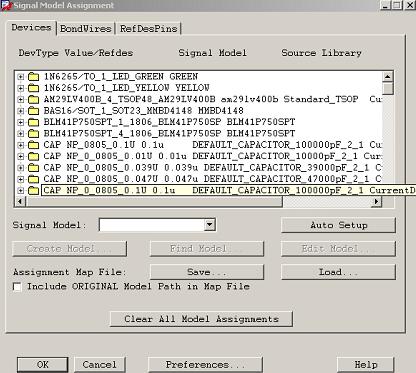Click the horizontal scrollbar thumb of device list
The height and width of the screenshot is (373, 416).
pos(154,201)
